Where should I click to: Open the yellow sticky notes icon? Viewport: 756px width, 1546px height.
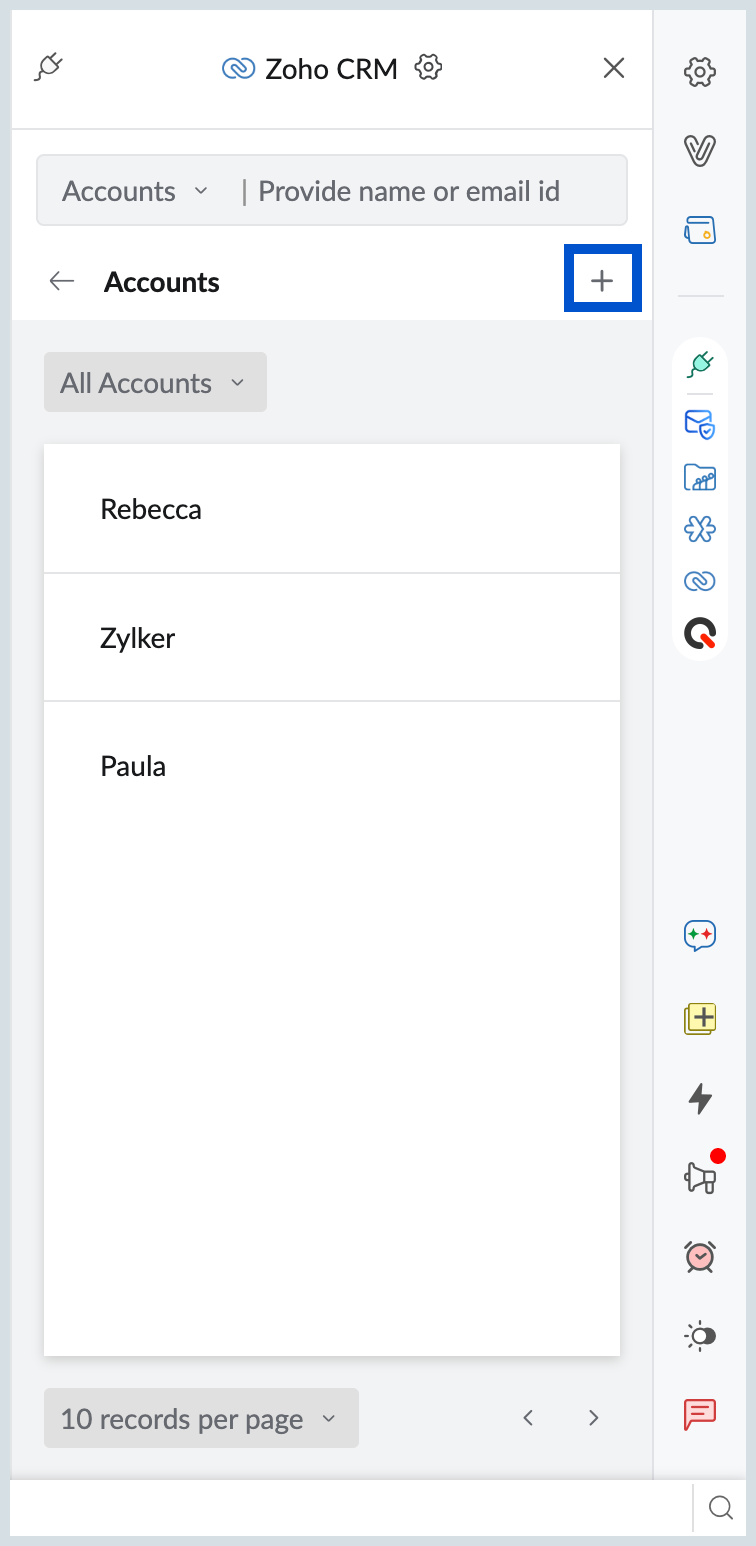(700, 1018)
